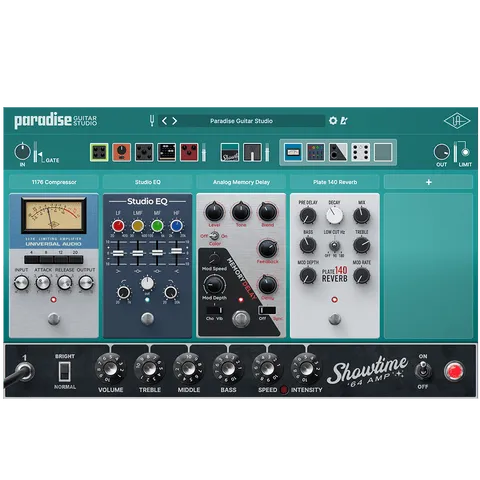Screen dimensions: 480x480
Task: Click the red amp pilot light
Action: [x=454, y=371]
